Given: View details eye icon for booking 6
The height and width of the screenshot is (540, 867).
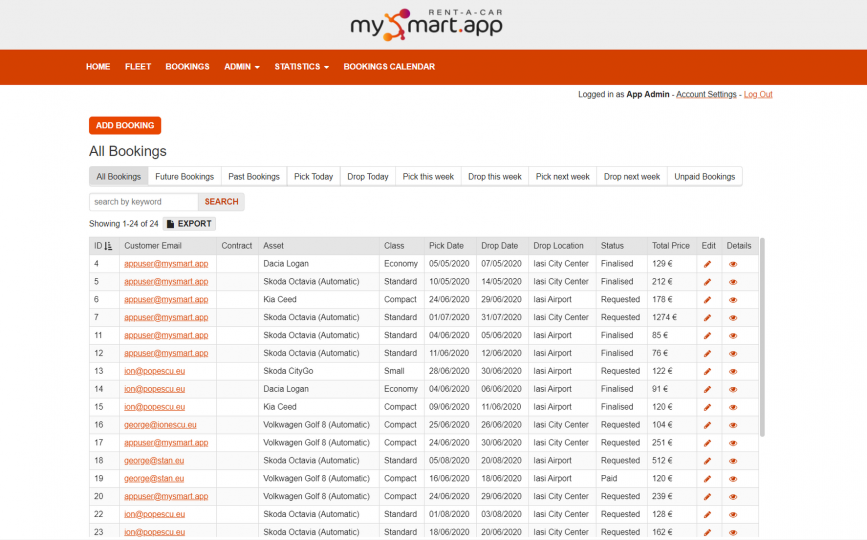Looking at the screenshot, I should 733,300.
